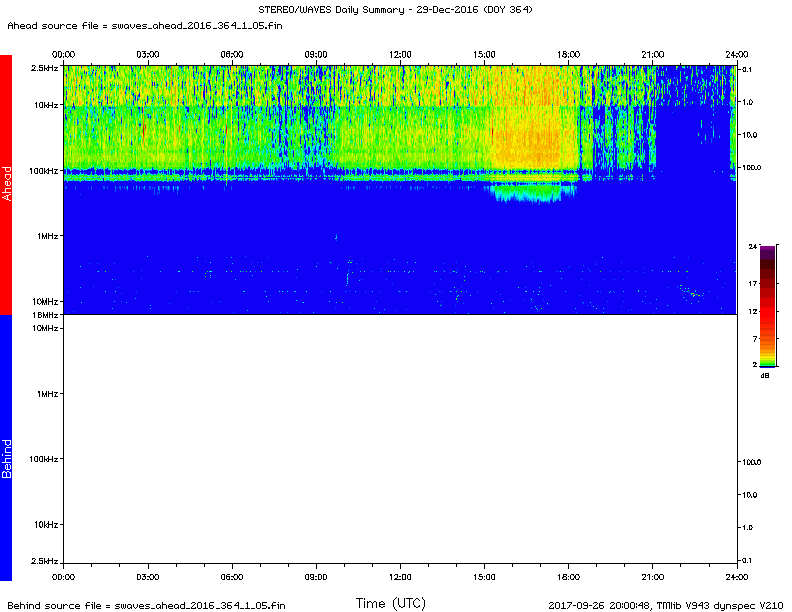Click the 06:00 tick on the bottom time axis
This screenshot has width=792, height=612.
tap(231, 576)
